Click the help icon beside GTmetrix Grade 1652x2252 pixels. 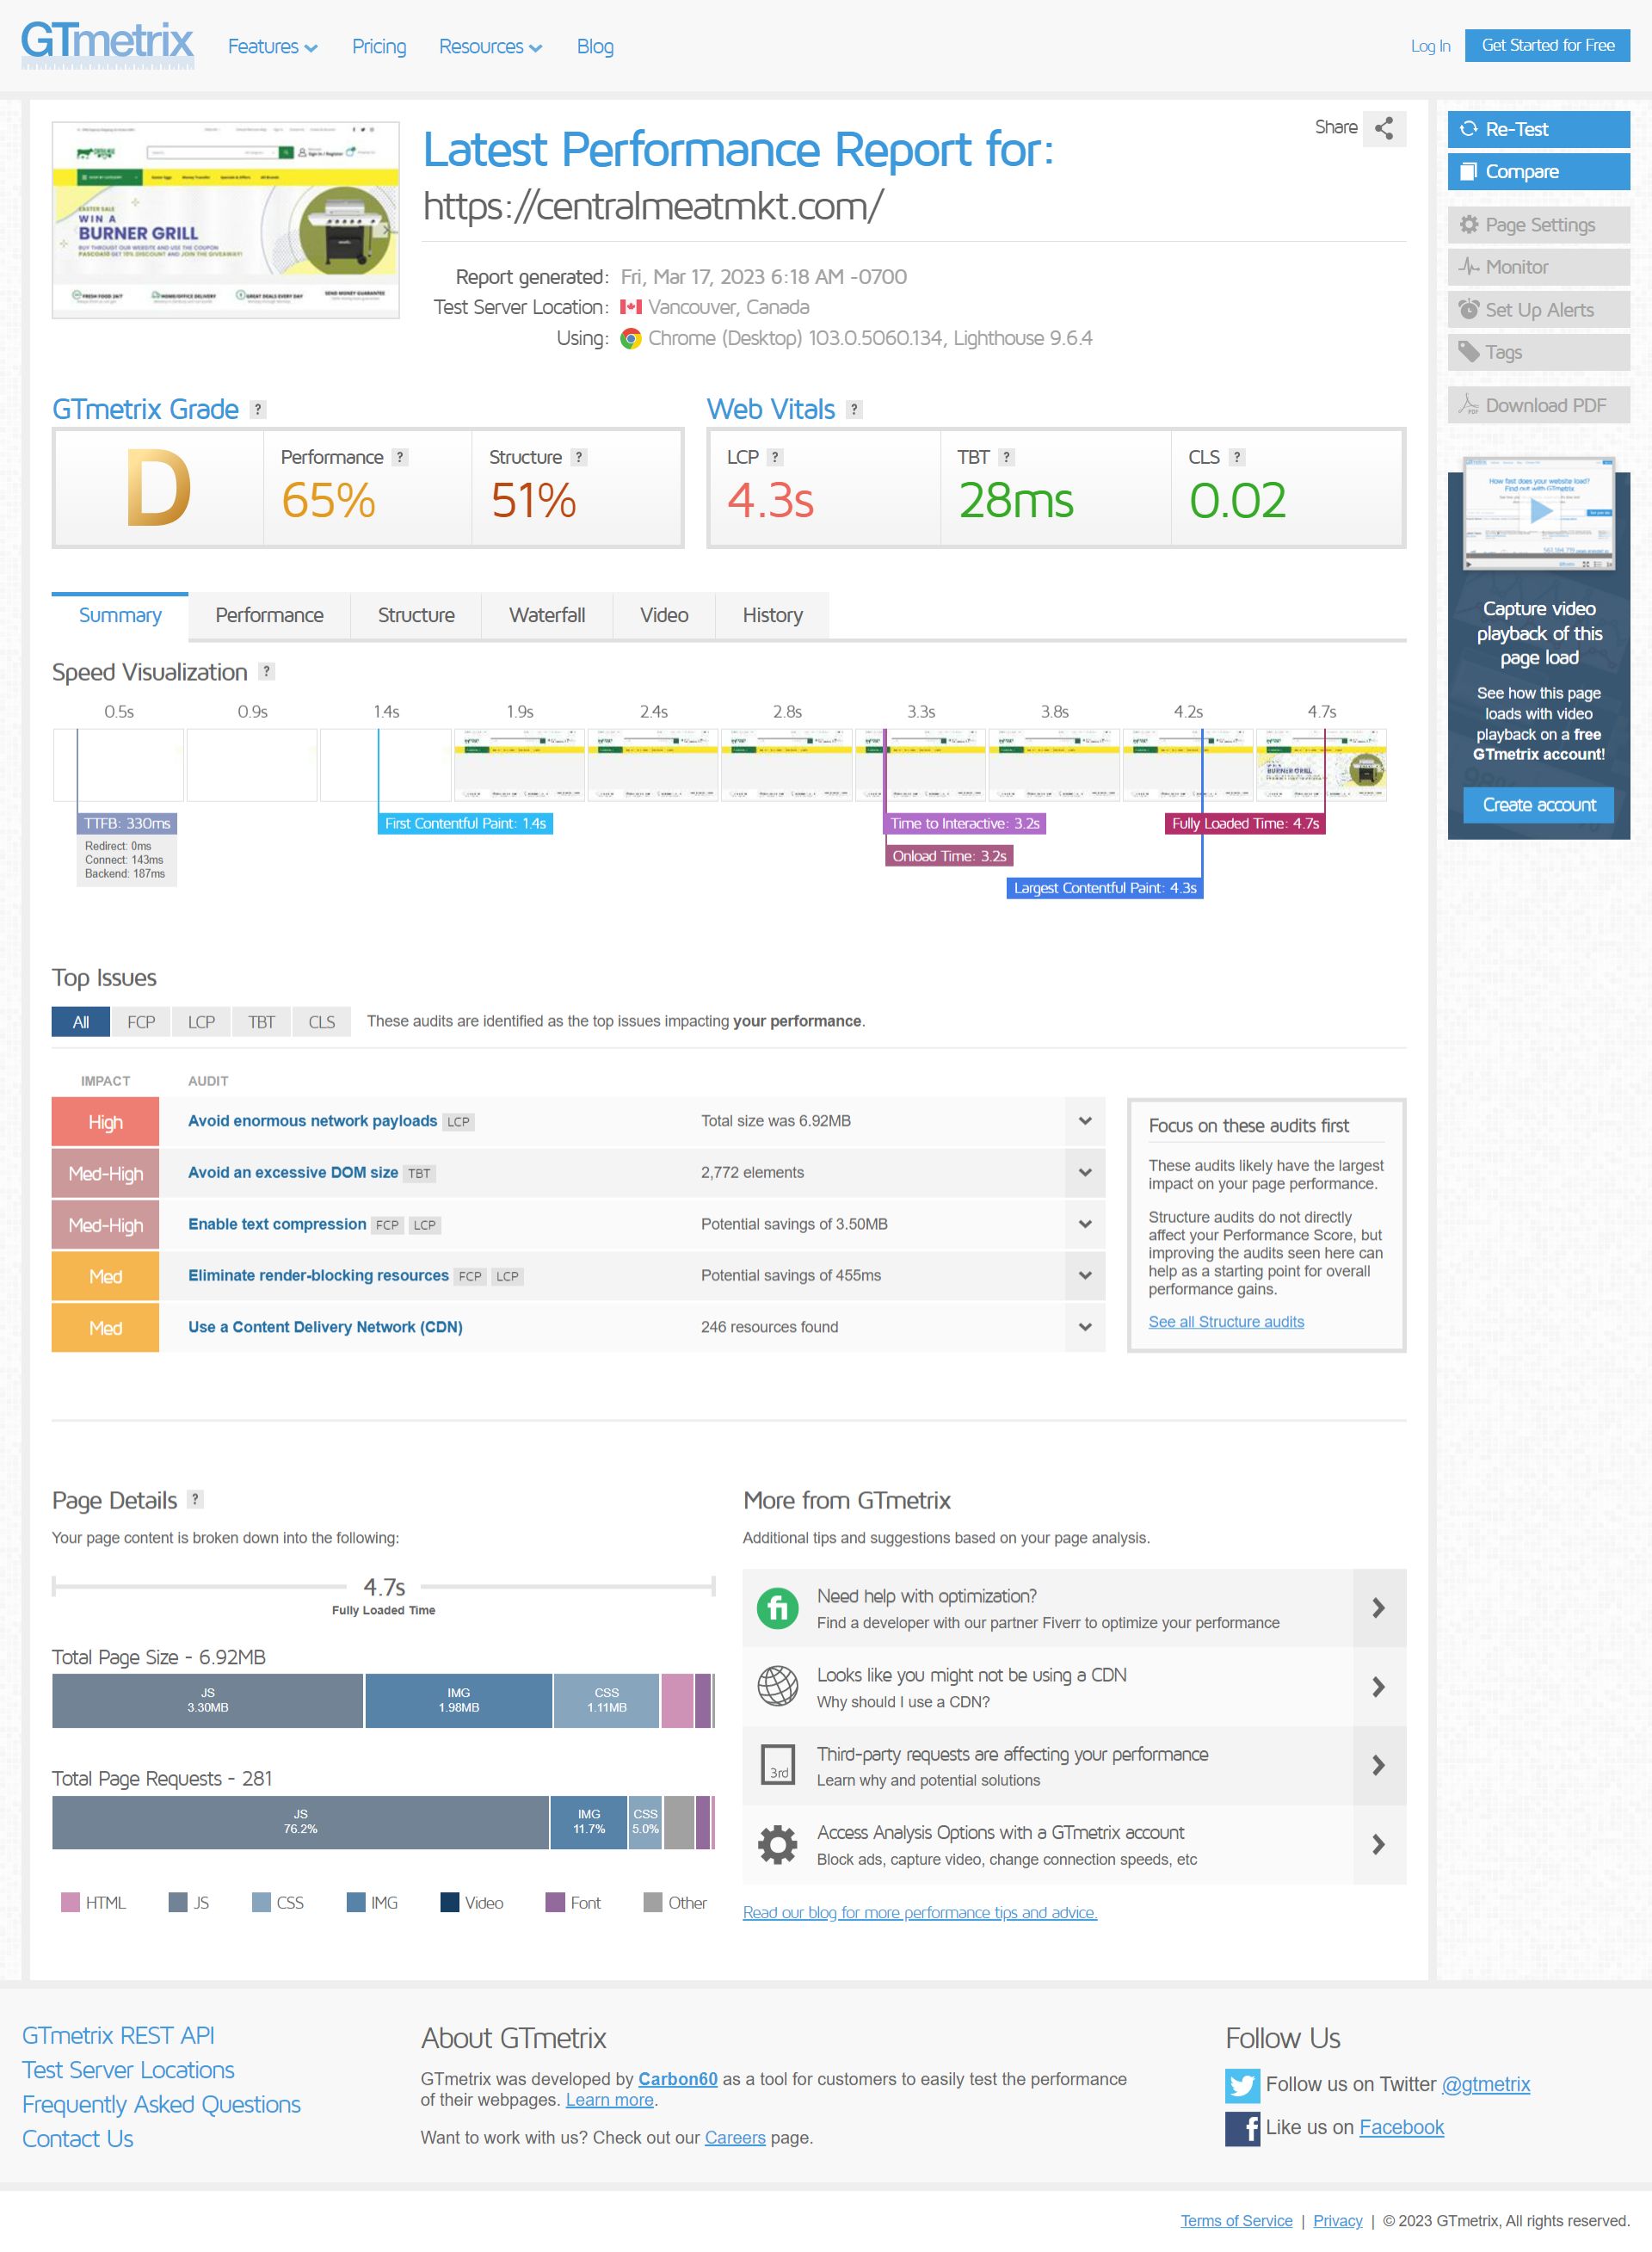(258, 410)
